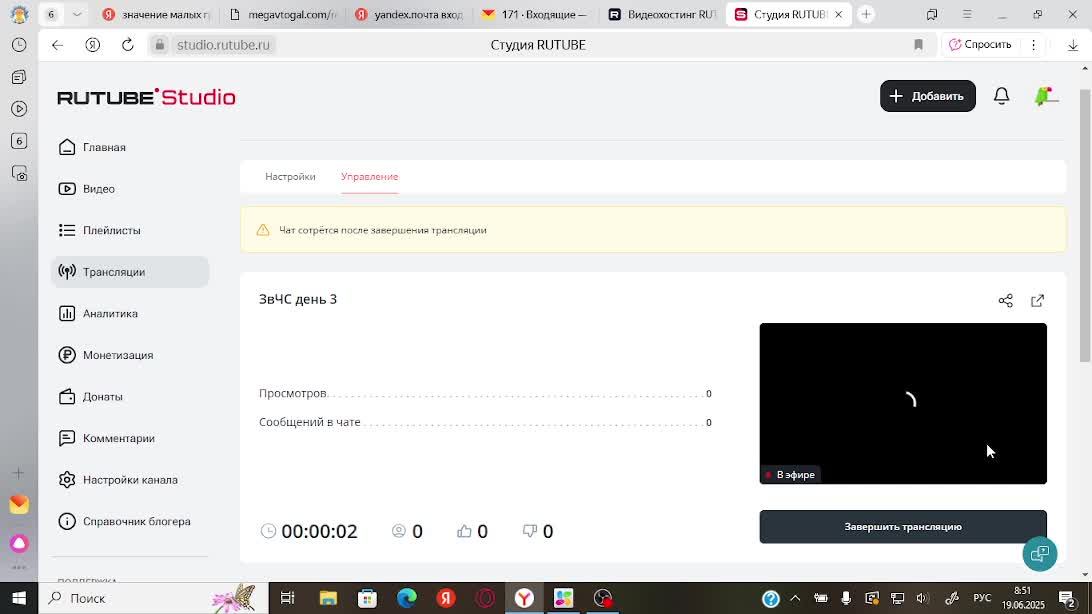Image resolution: width=1092 pixels, height=614 pixels.
Task: Open browser history in the left sidebar
Action: coord(19,45)
